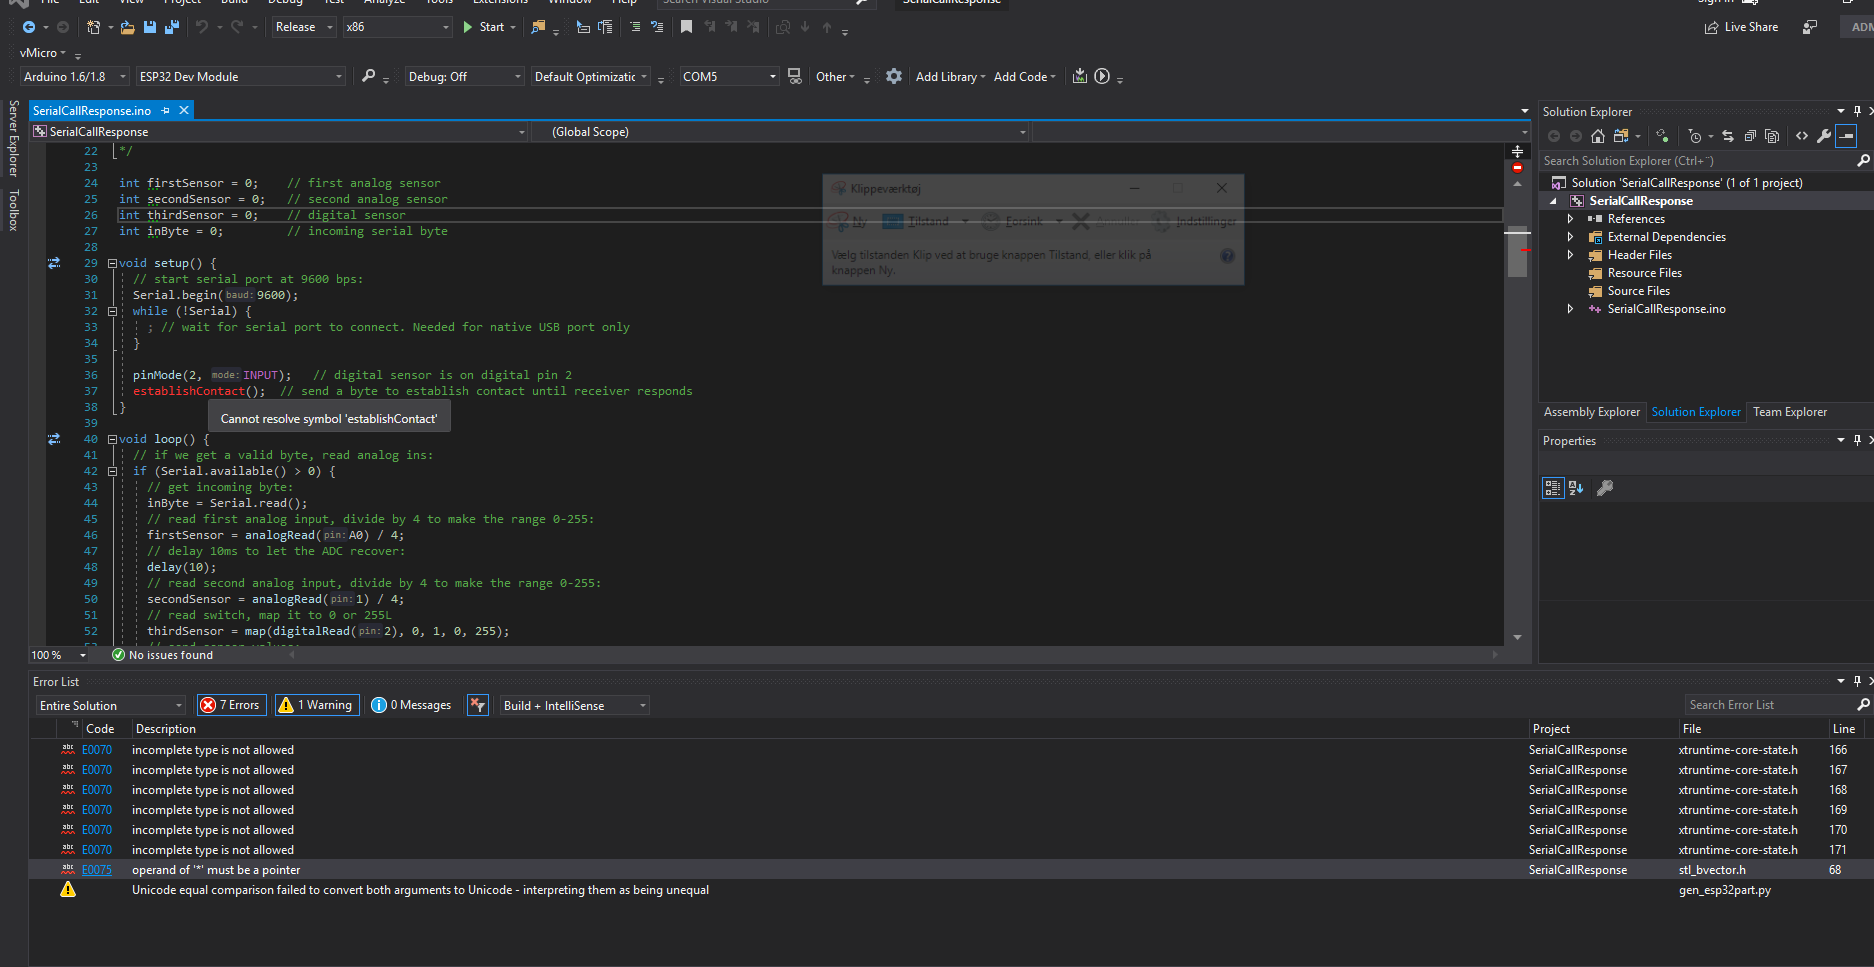The image size is (1874, 967).
Task: Open the Build + IntelliSense dropdown
Action: pyautogui.click(x=575, y=706)
